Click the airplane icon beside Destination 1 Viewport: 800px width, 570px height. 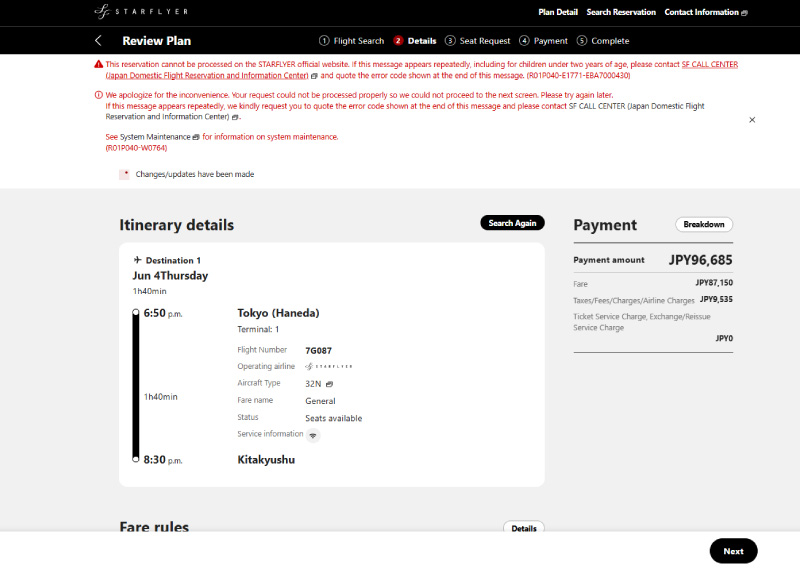click(x=137, y=260)
